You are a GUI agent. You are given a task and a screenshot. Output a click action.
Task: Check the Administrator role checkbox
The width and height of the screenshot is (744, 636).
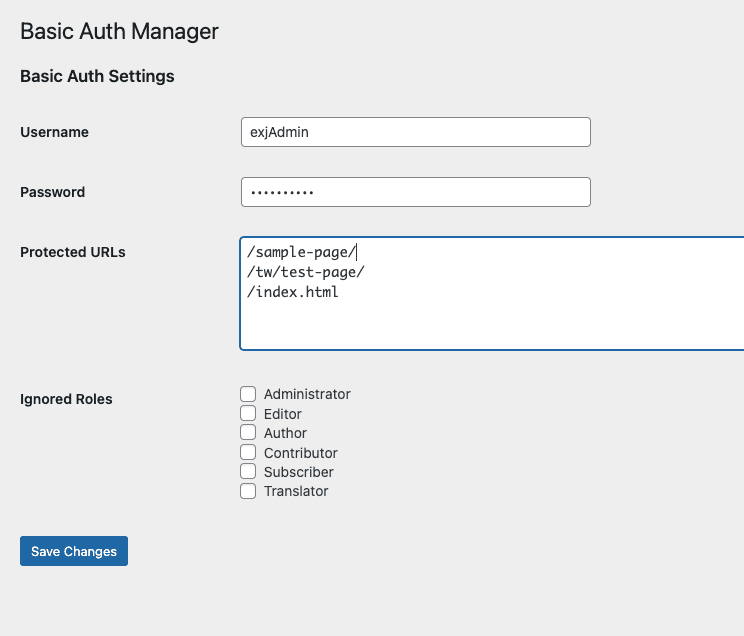[248, 394]
